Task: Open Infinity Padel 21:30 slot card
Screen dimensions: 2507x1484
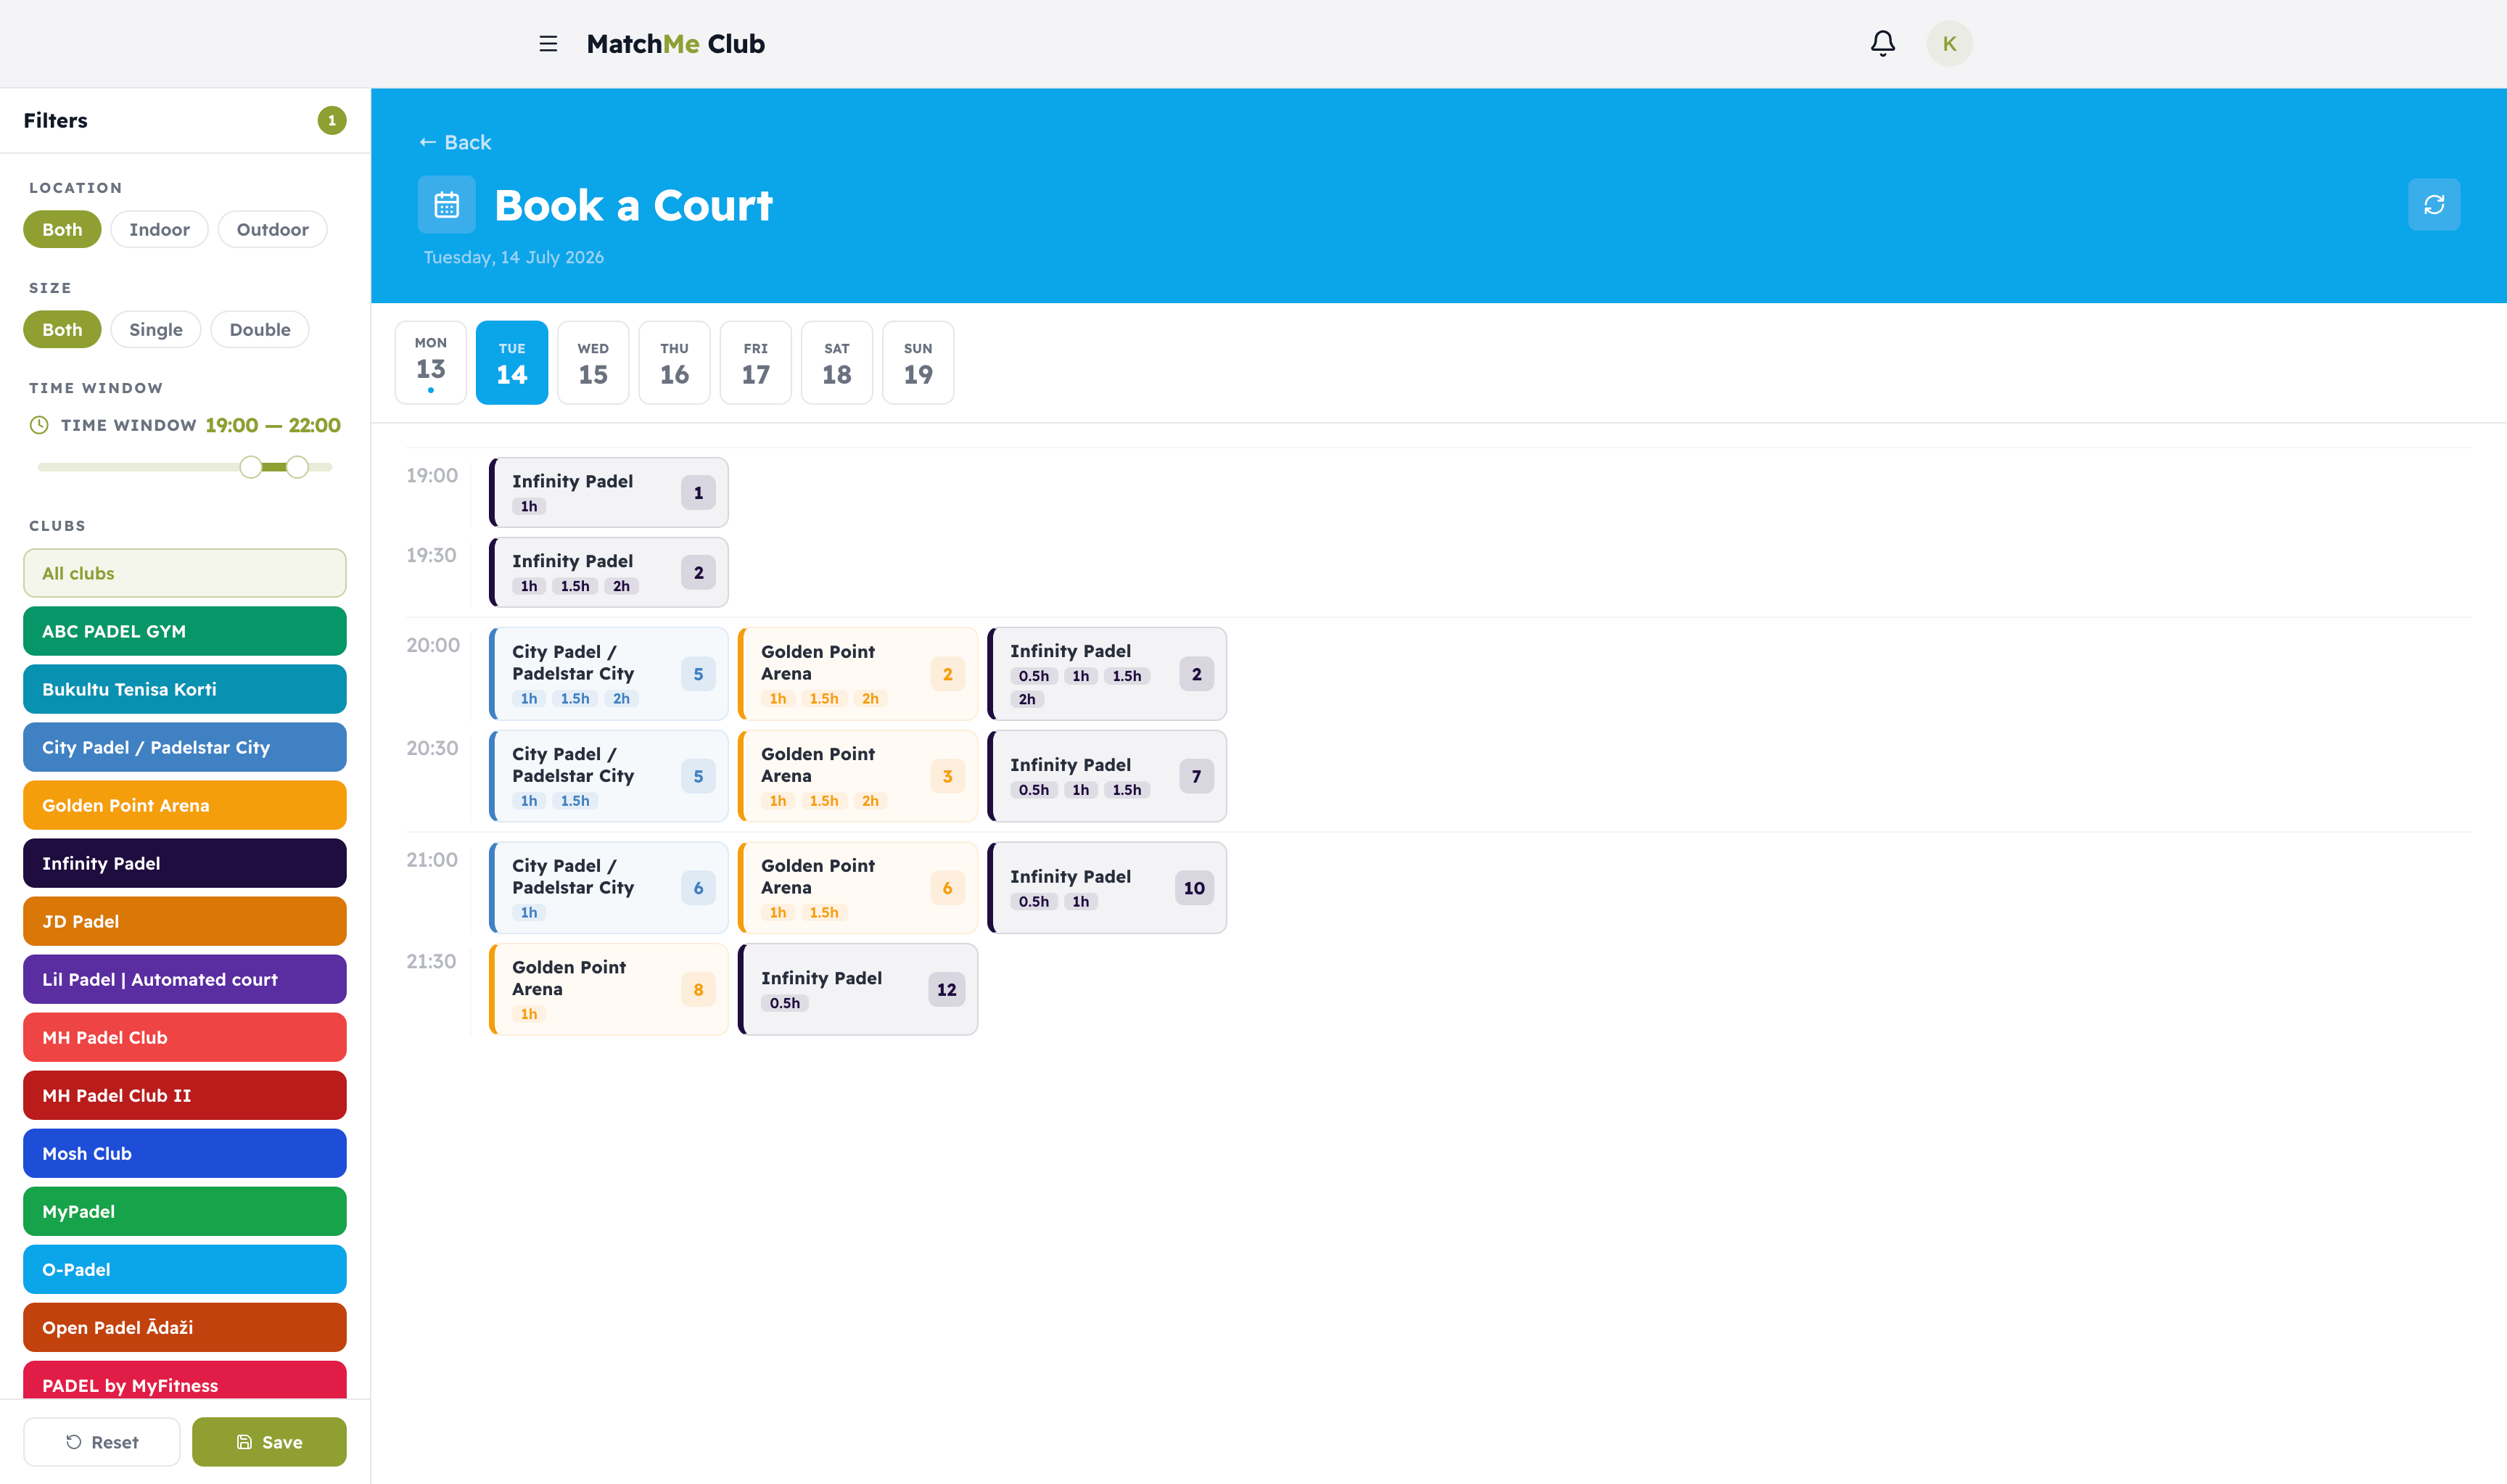Action: click(857, 989)
